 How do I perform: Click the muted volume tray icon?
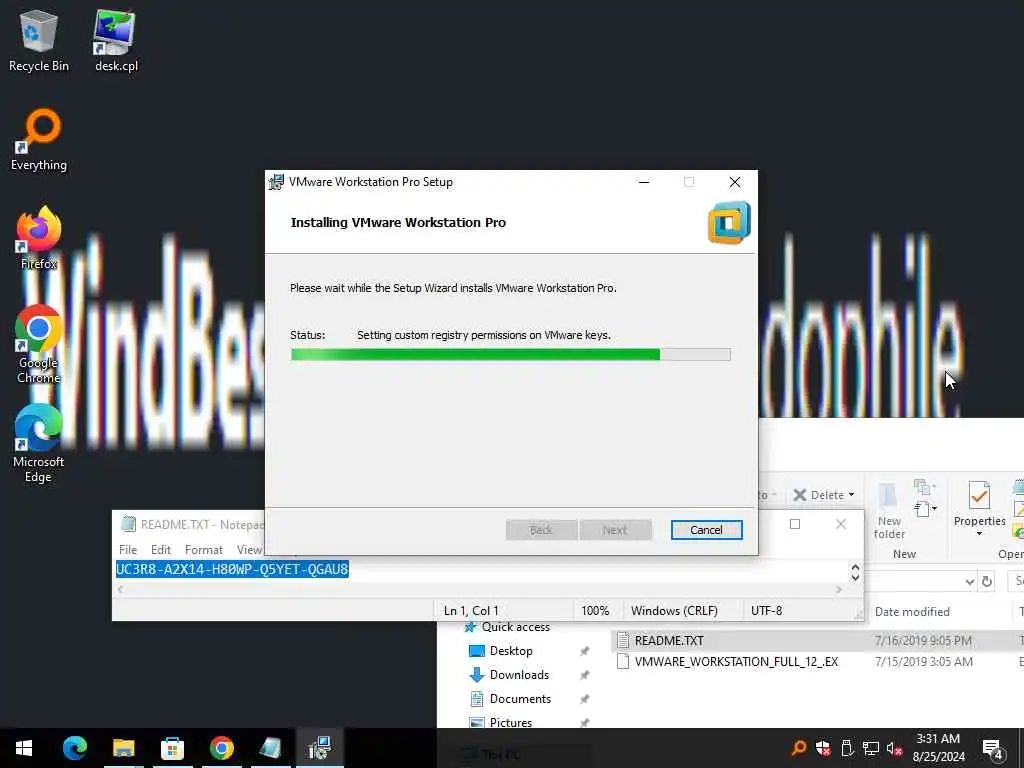pos(895,748)
